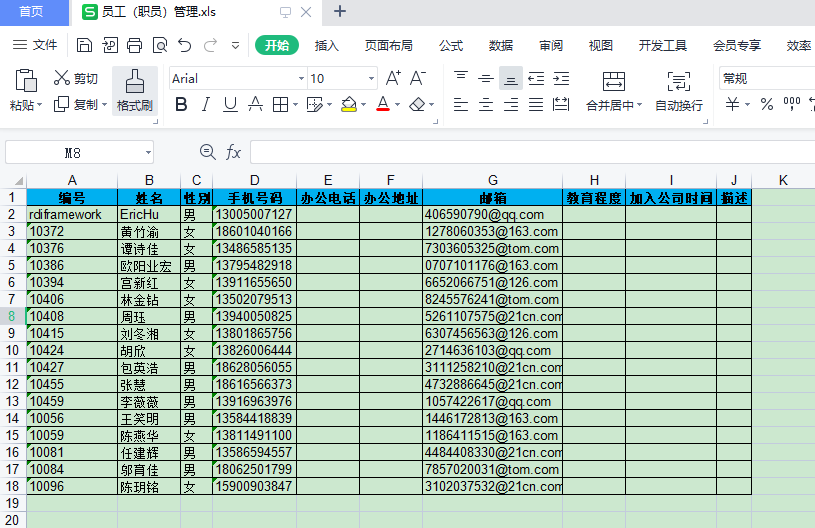Screen dimensions: 815x528
Task: Click the Merge and Center (合并居中) icon
Action: (x=613, y=82)
